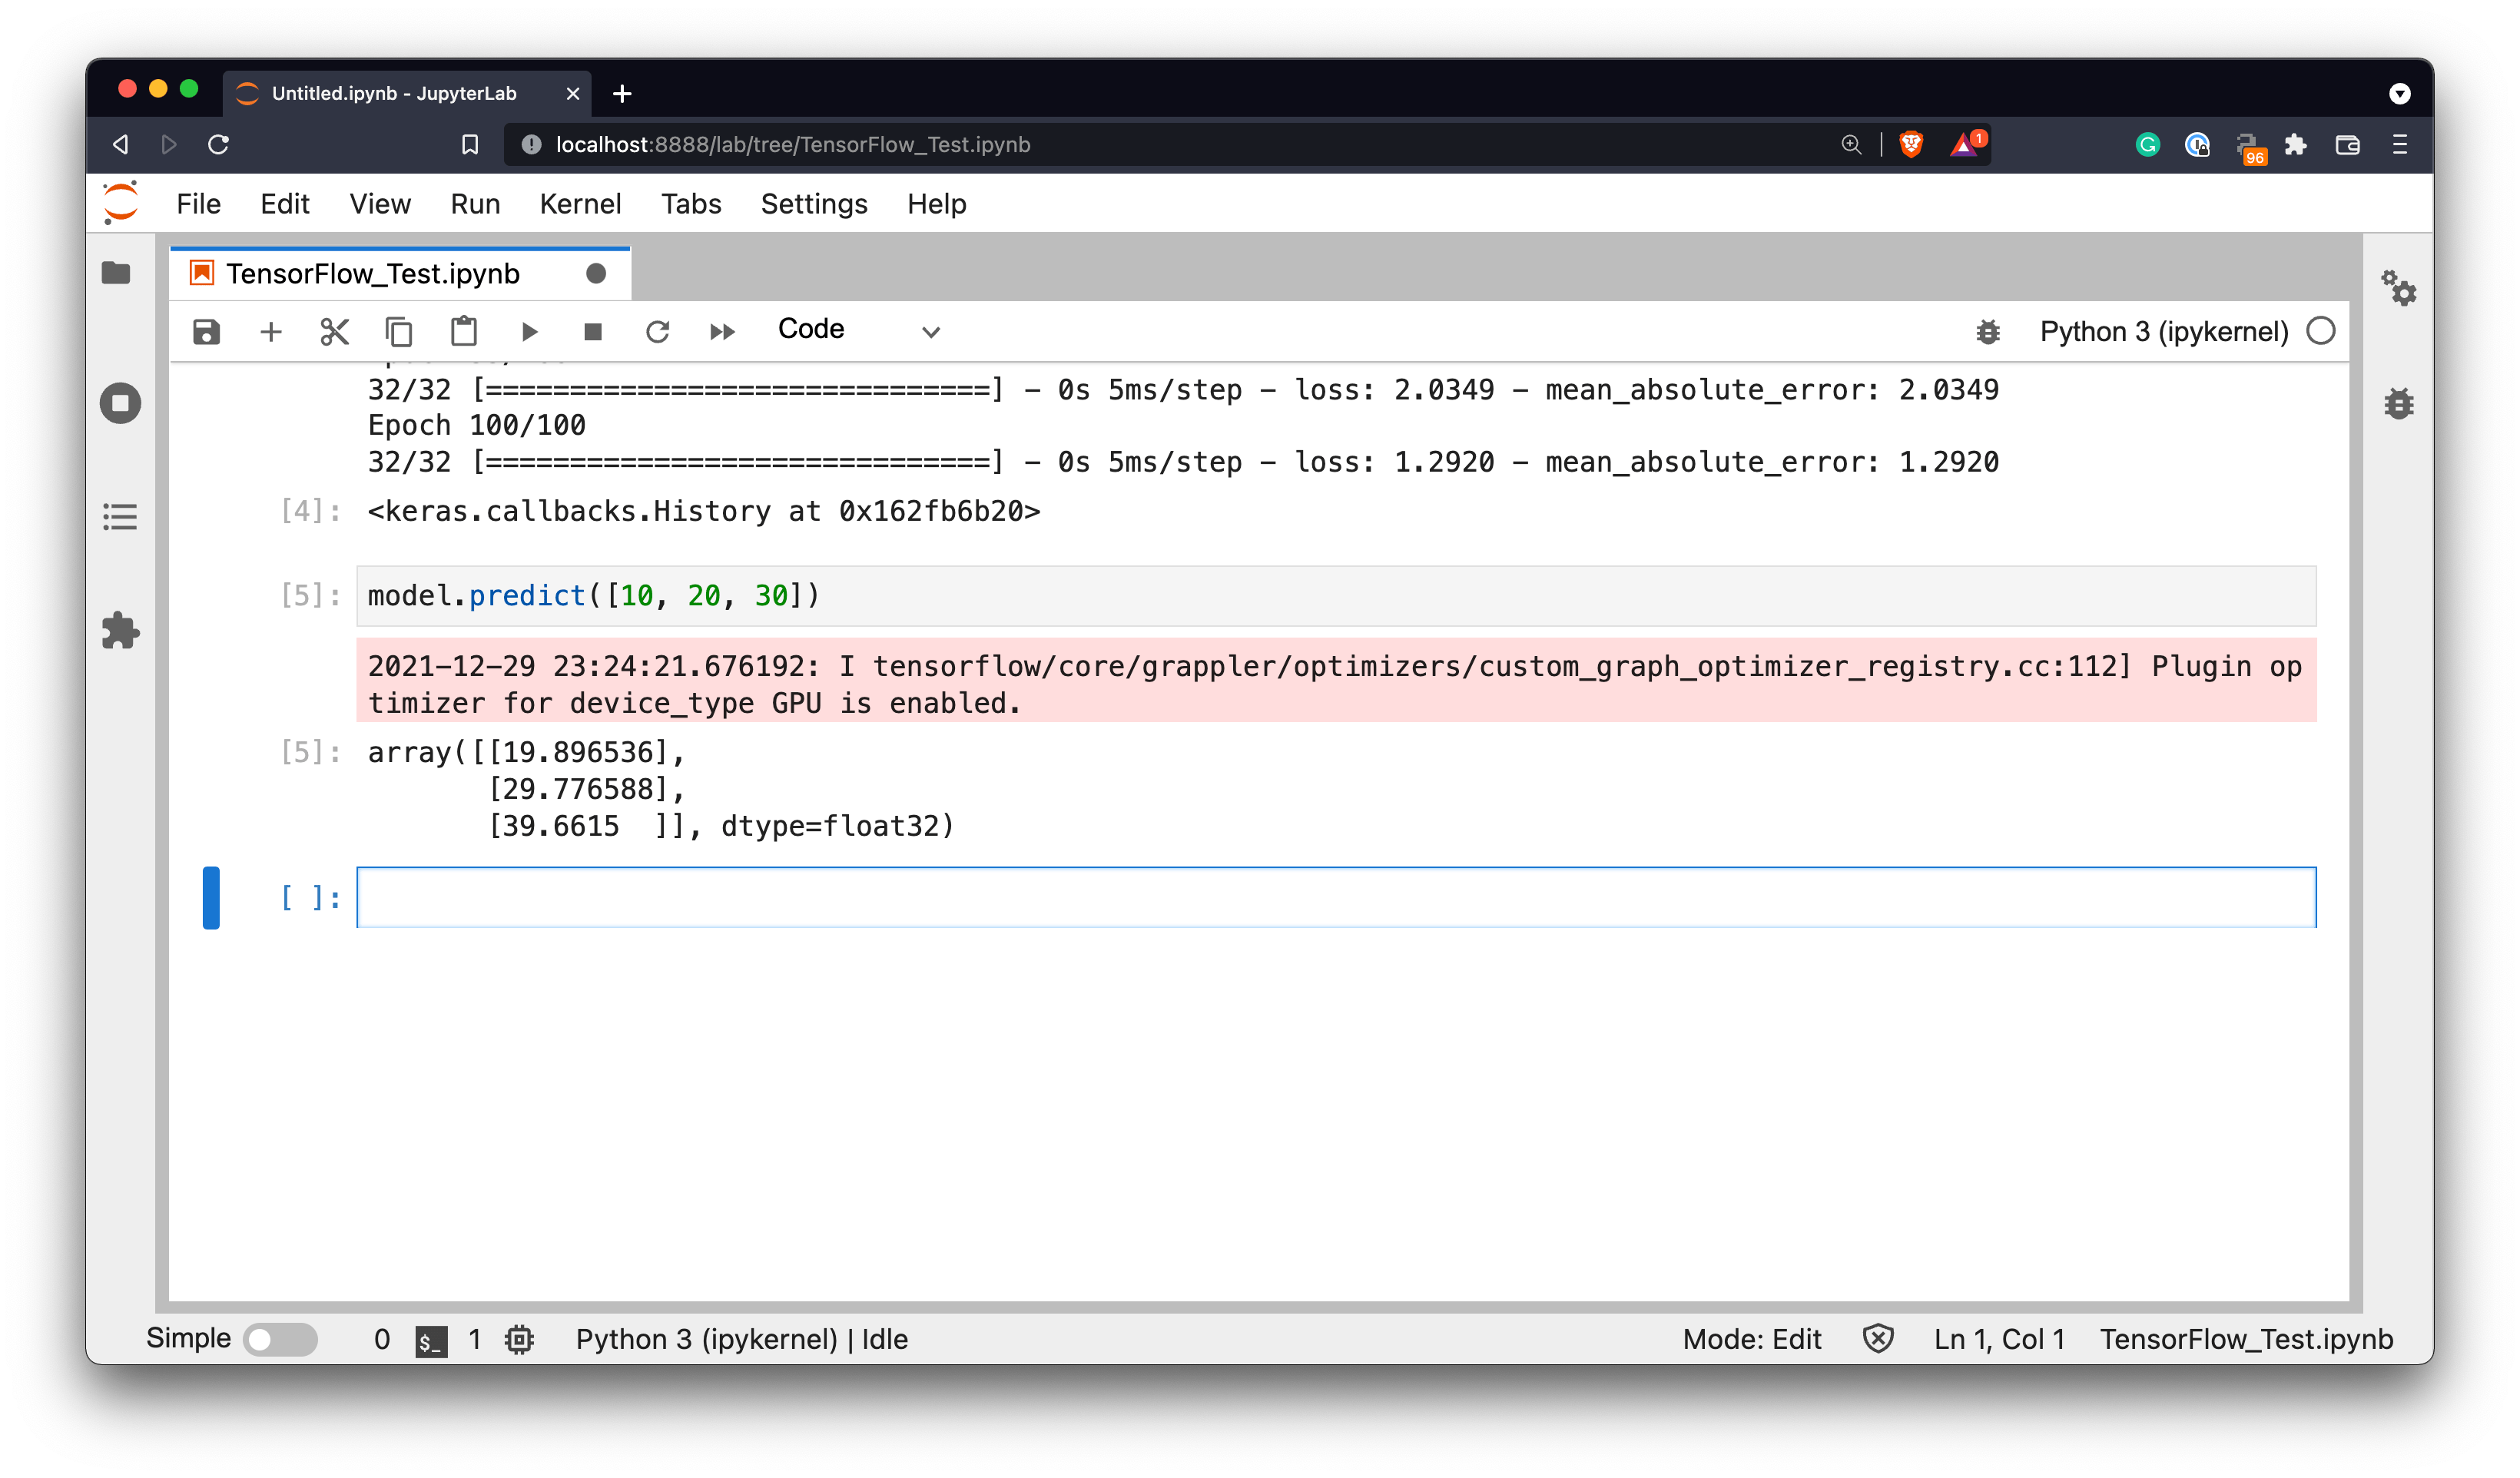Open the Kernel menu

click(580, 204)
